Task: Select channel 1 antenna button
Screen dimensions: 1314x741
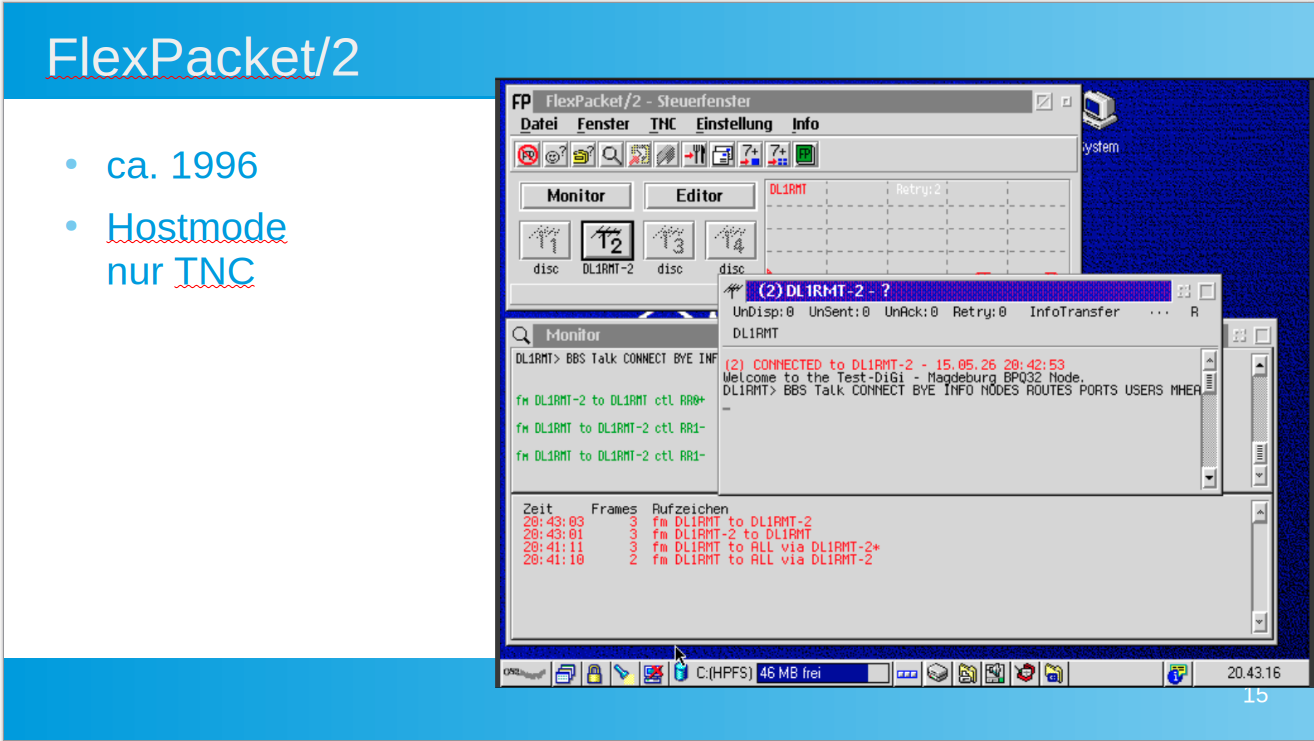Action: tap(545, 241)
